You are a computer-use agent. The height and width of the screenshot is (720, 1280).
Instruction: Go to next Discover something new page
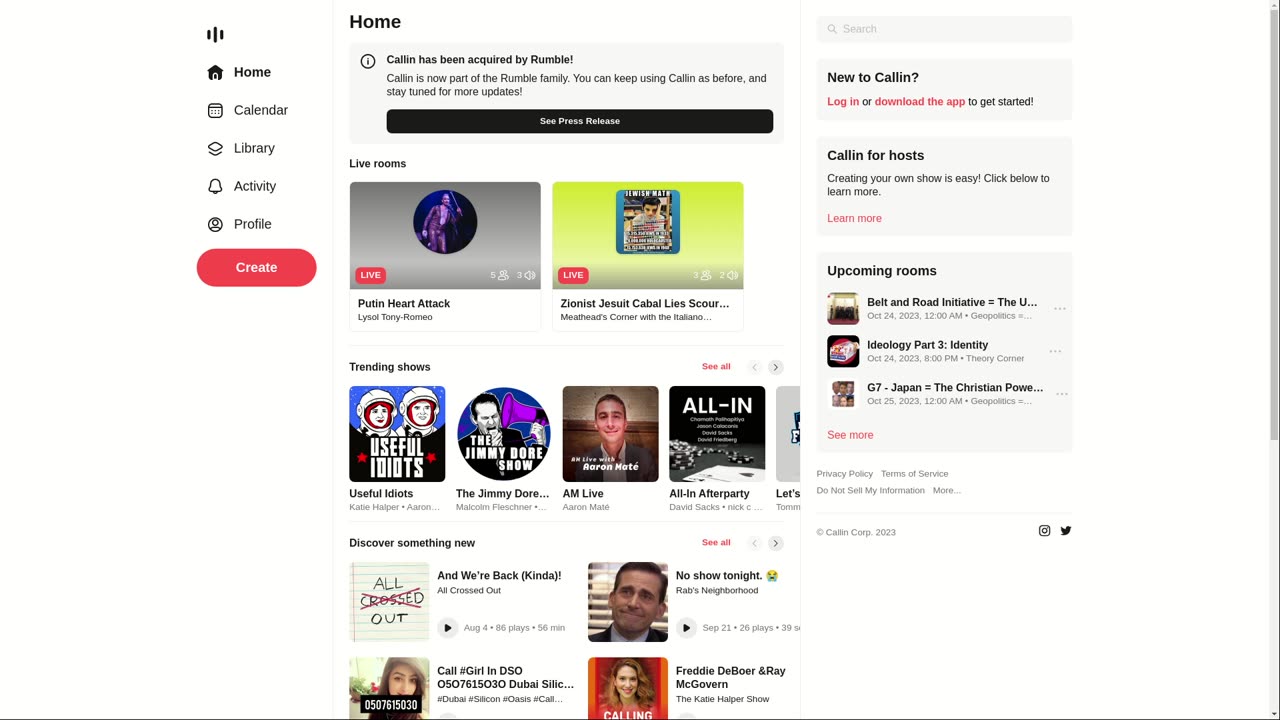tap(776, 543)
